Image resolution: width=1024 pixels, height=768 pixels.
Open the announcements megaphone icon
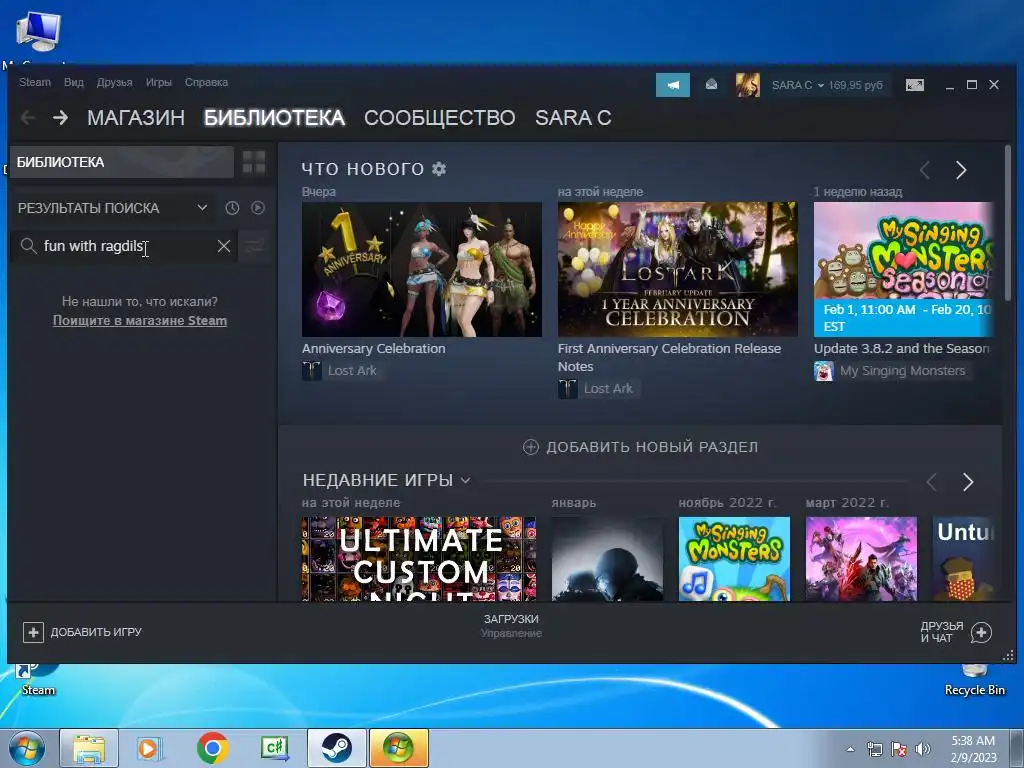click(x=673, y=85)
